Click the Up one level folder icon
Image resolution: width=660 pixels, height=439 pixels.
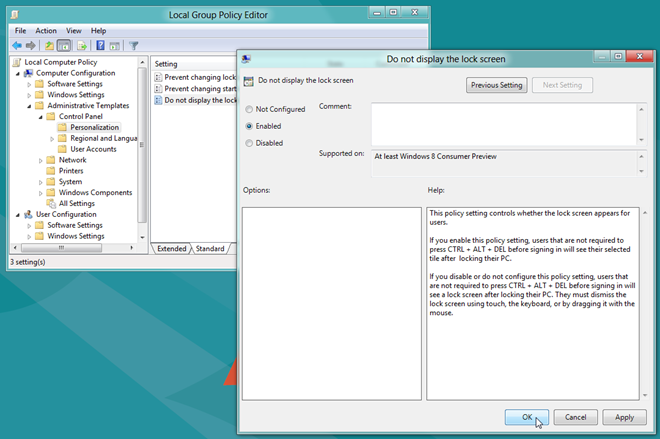[x=49, y=45]
